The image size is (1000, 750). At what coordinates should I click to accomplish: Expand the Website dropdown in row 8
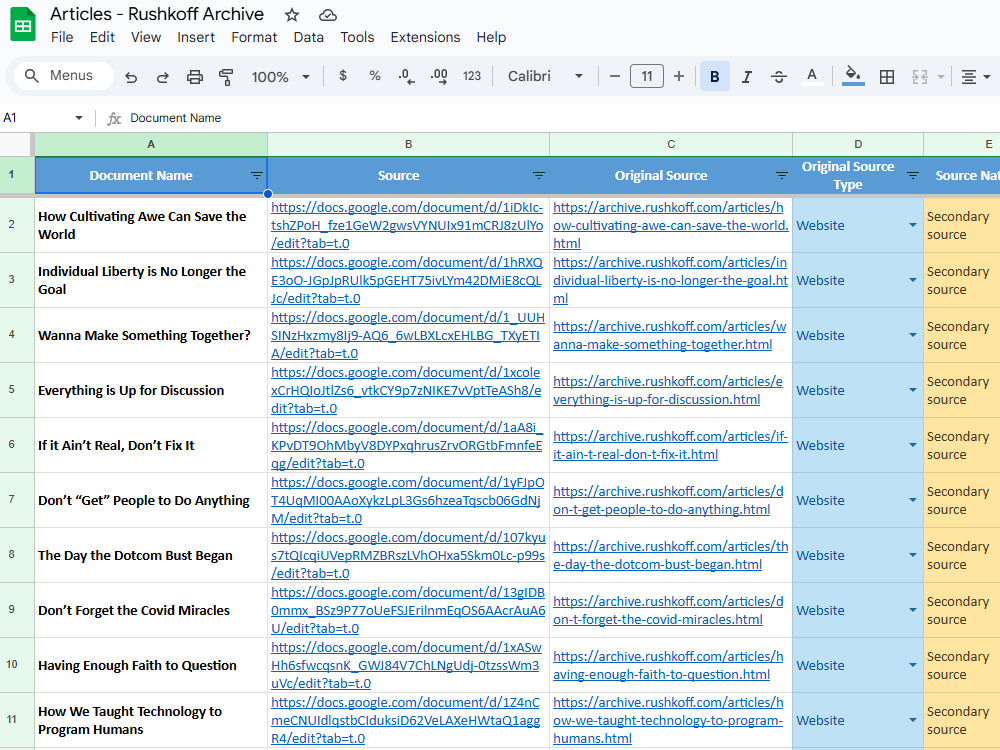point(913,555)
